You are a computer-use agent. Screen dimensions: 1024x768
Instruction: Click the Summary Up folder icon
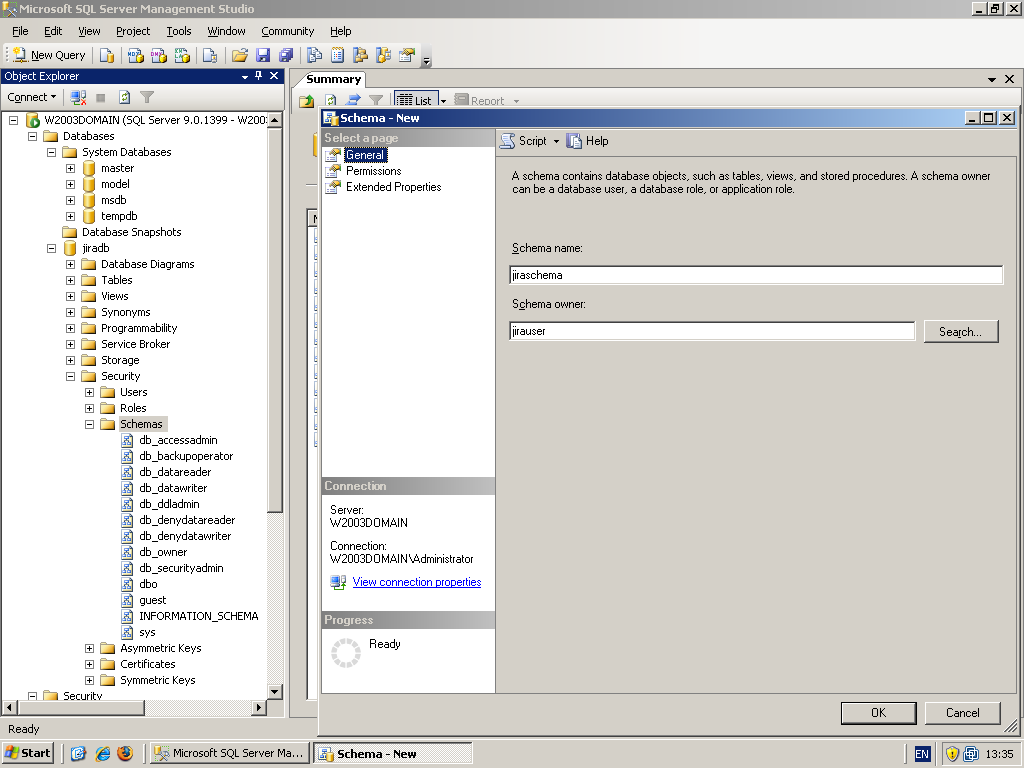(306, 101)
